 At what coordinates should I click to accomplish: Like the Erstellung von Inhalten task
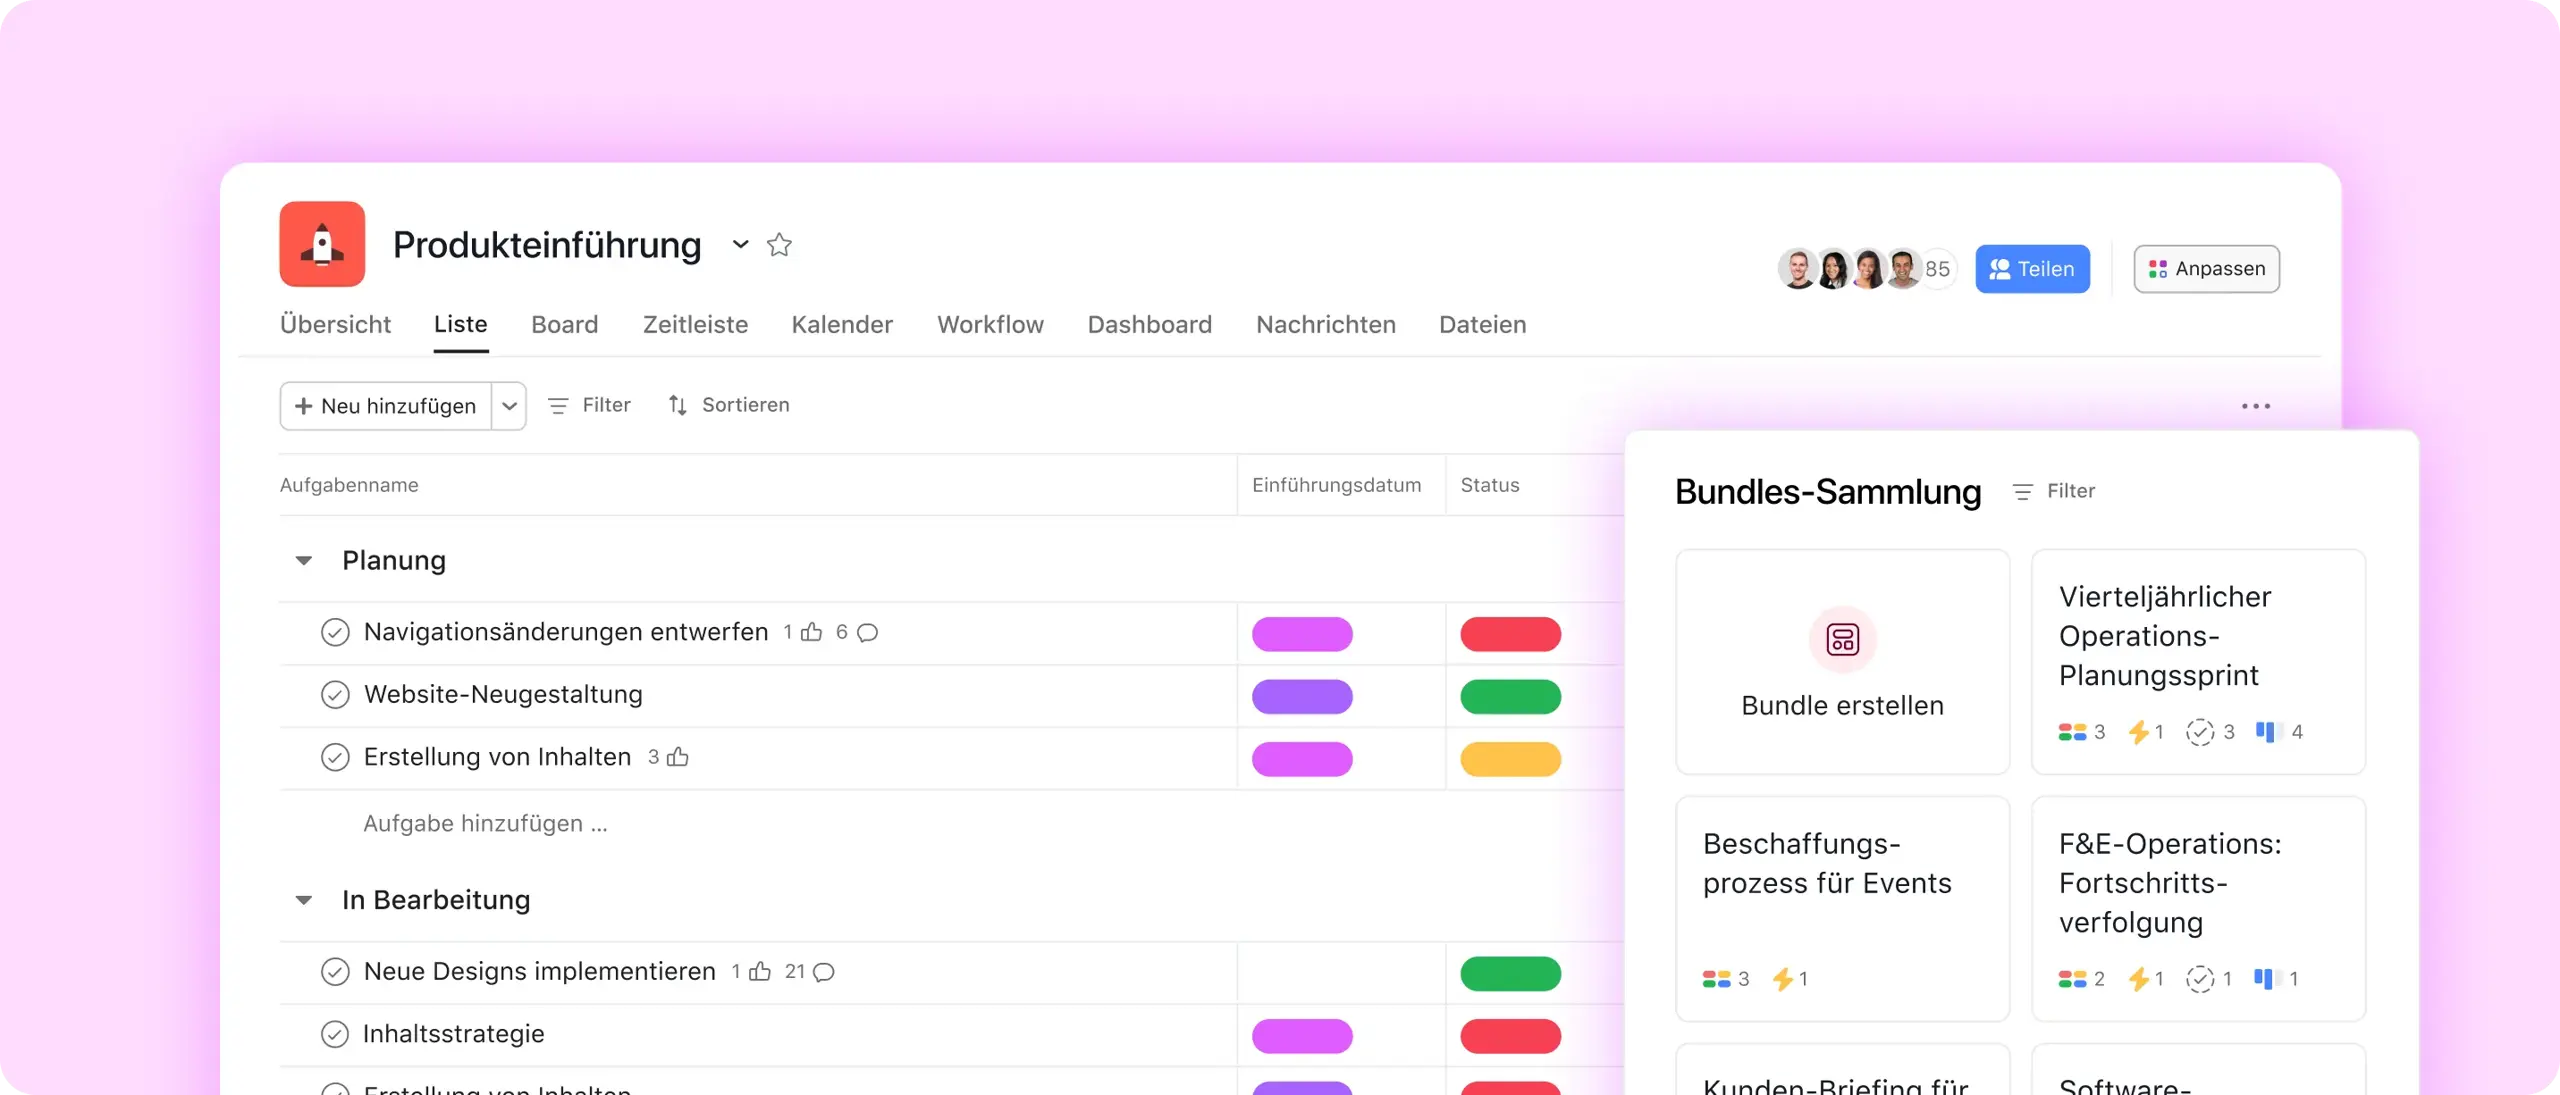pos(678,757)
